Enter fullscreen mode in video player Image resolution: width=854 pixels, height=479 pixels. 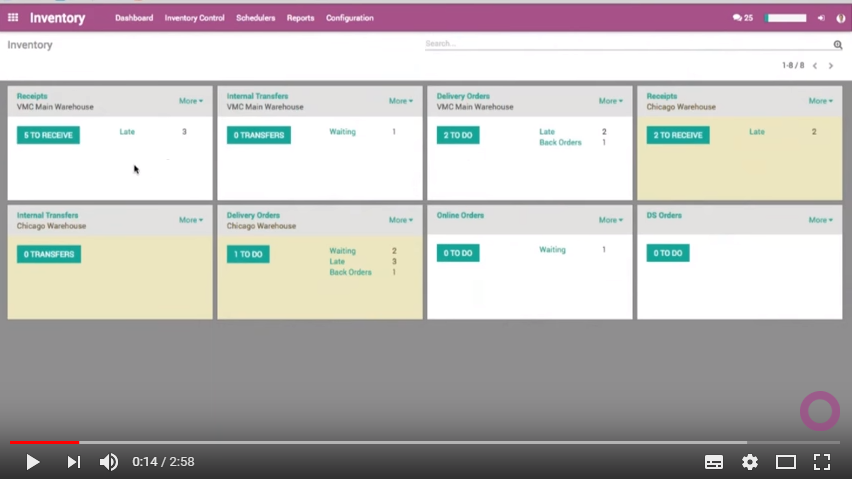[822, 462]
